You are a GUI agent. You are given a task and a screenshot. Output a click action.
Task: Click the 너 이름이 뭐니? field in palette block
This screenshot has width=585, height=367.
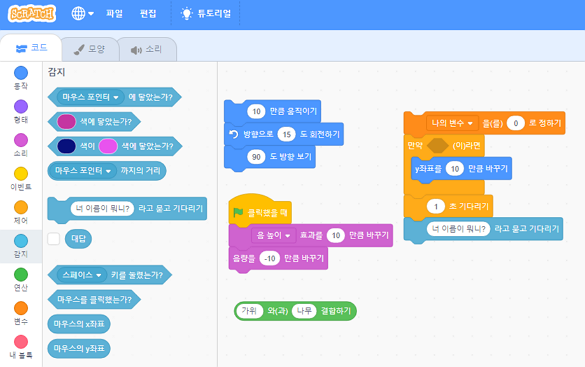102,208
